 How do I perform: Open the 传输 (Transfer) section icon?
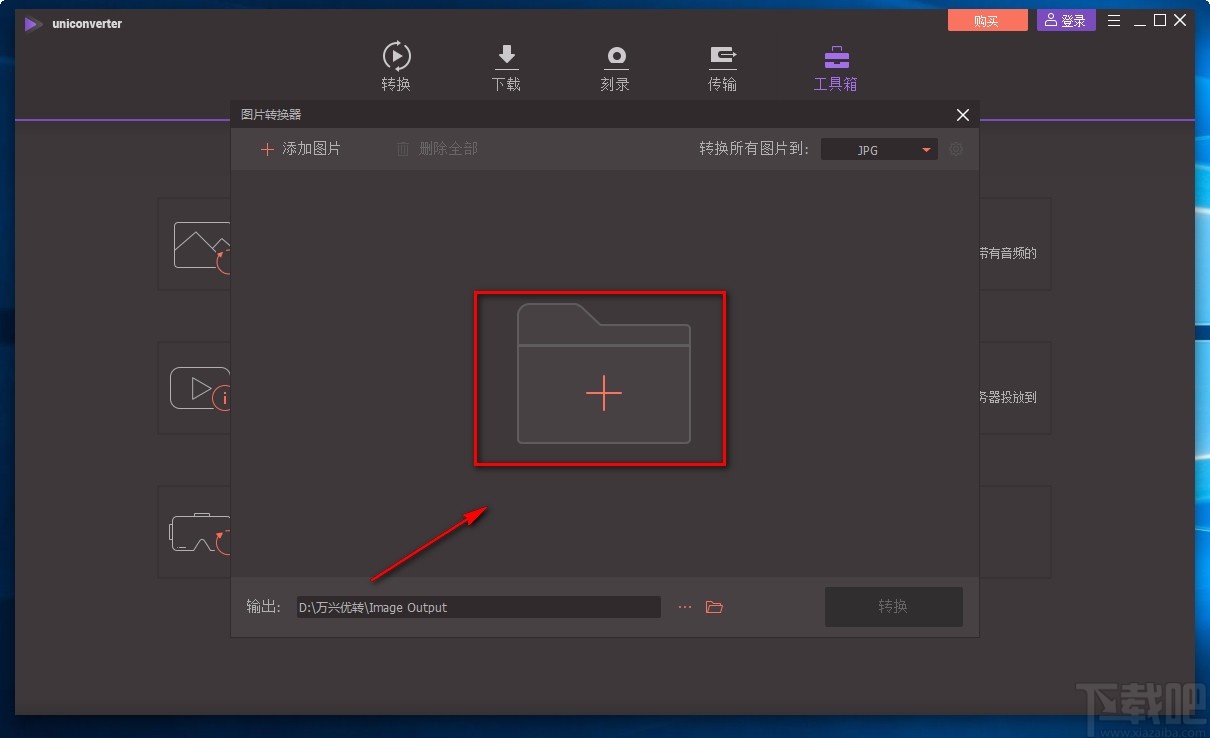tap(722, 56)
